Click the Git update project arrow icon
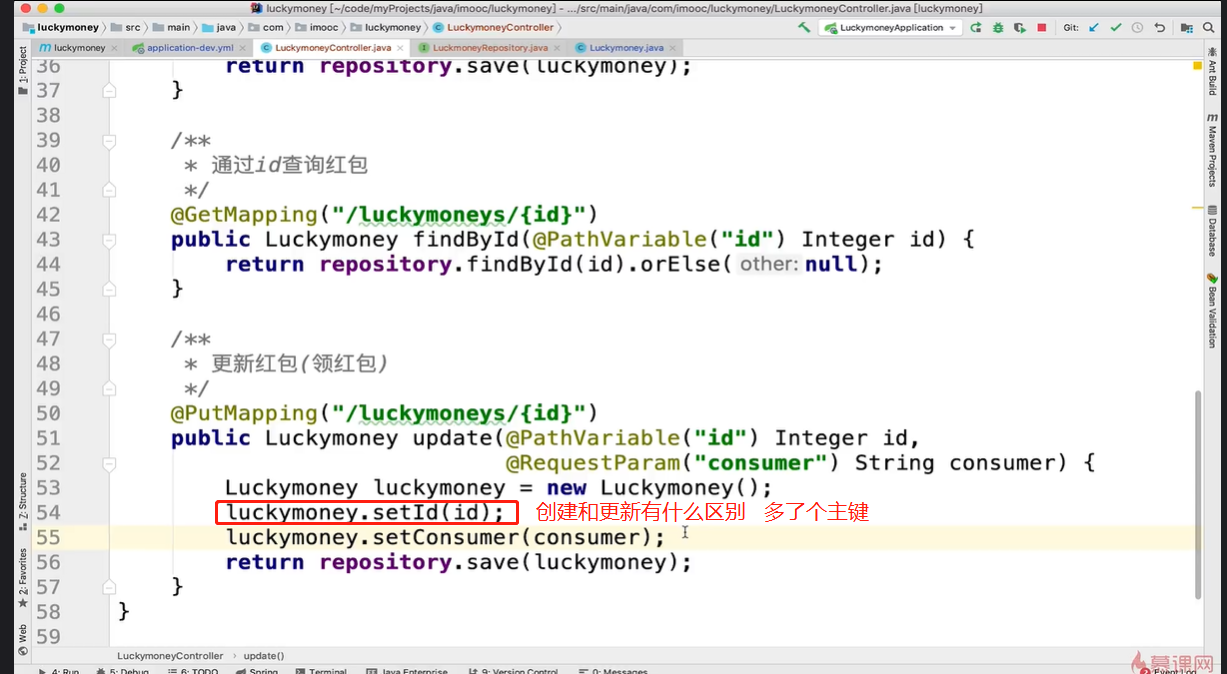Viewport: 1227px width, 674px height. [x=1094, y=28]
